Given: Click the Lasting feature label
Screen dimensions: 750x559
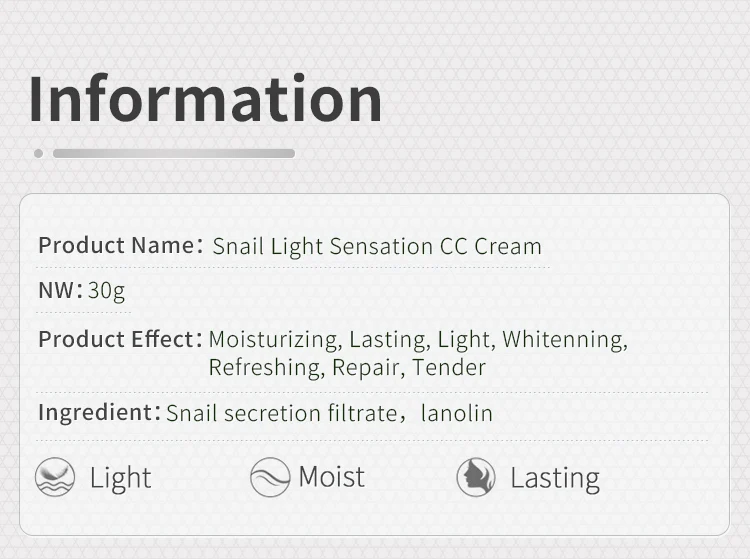Looking at the screenshot, I should 555,478.
